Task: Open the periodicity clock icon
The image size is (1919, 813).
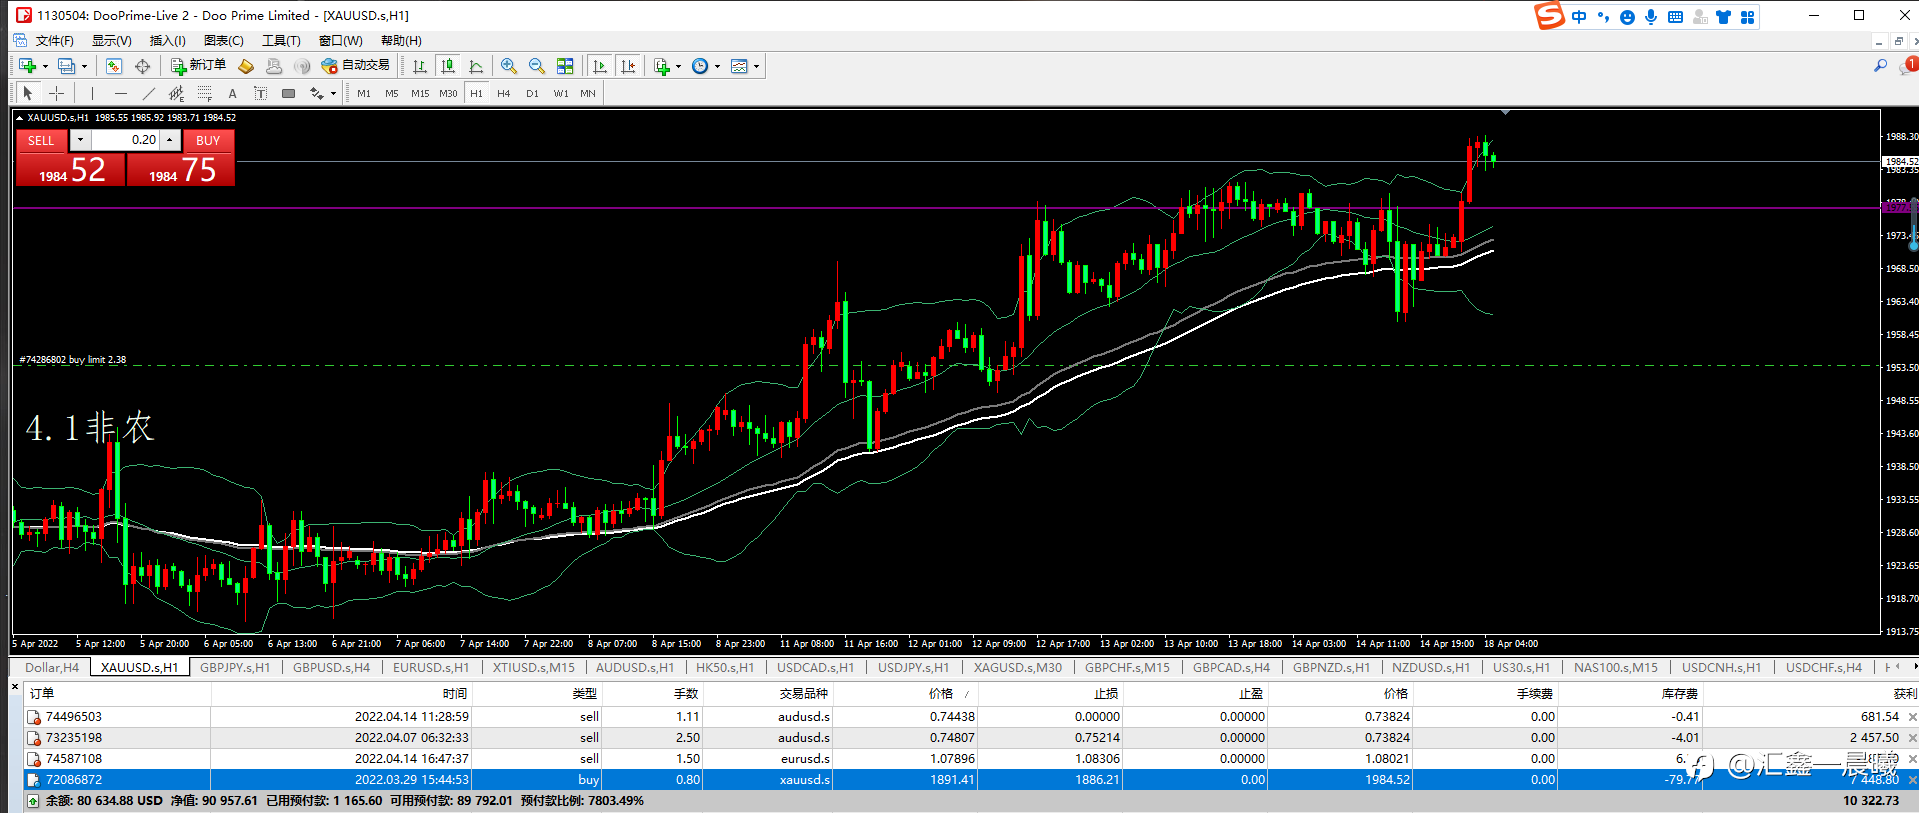Action: (700, 66)
